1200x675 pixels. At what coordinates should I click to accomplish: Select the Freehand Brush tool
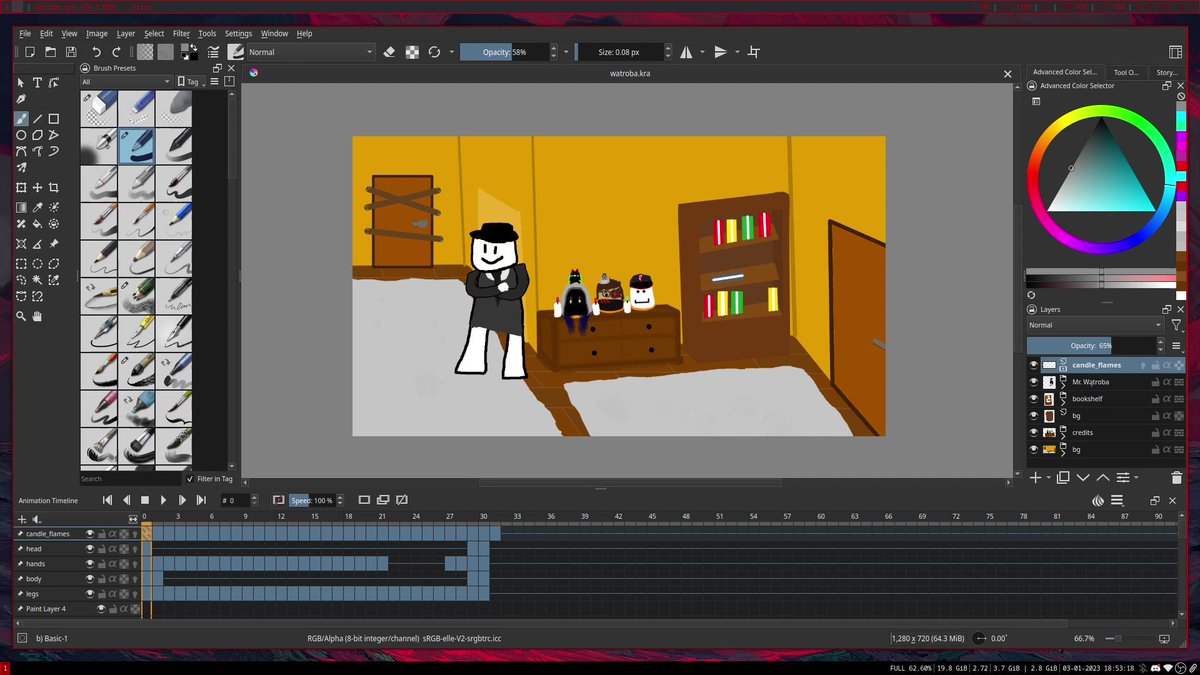click(21, 118)
